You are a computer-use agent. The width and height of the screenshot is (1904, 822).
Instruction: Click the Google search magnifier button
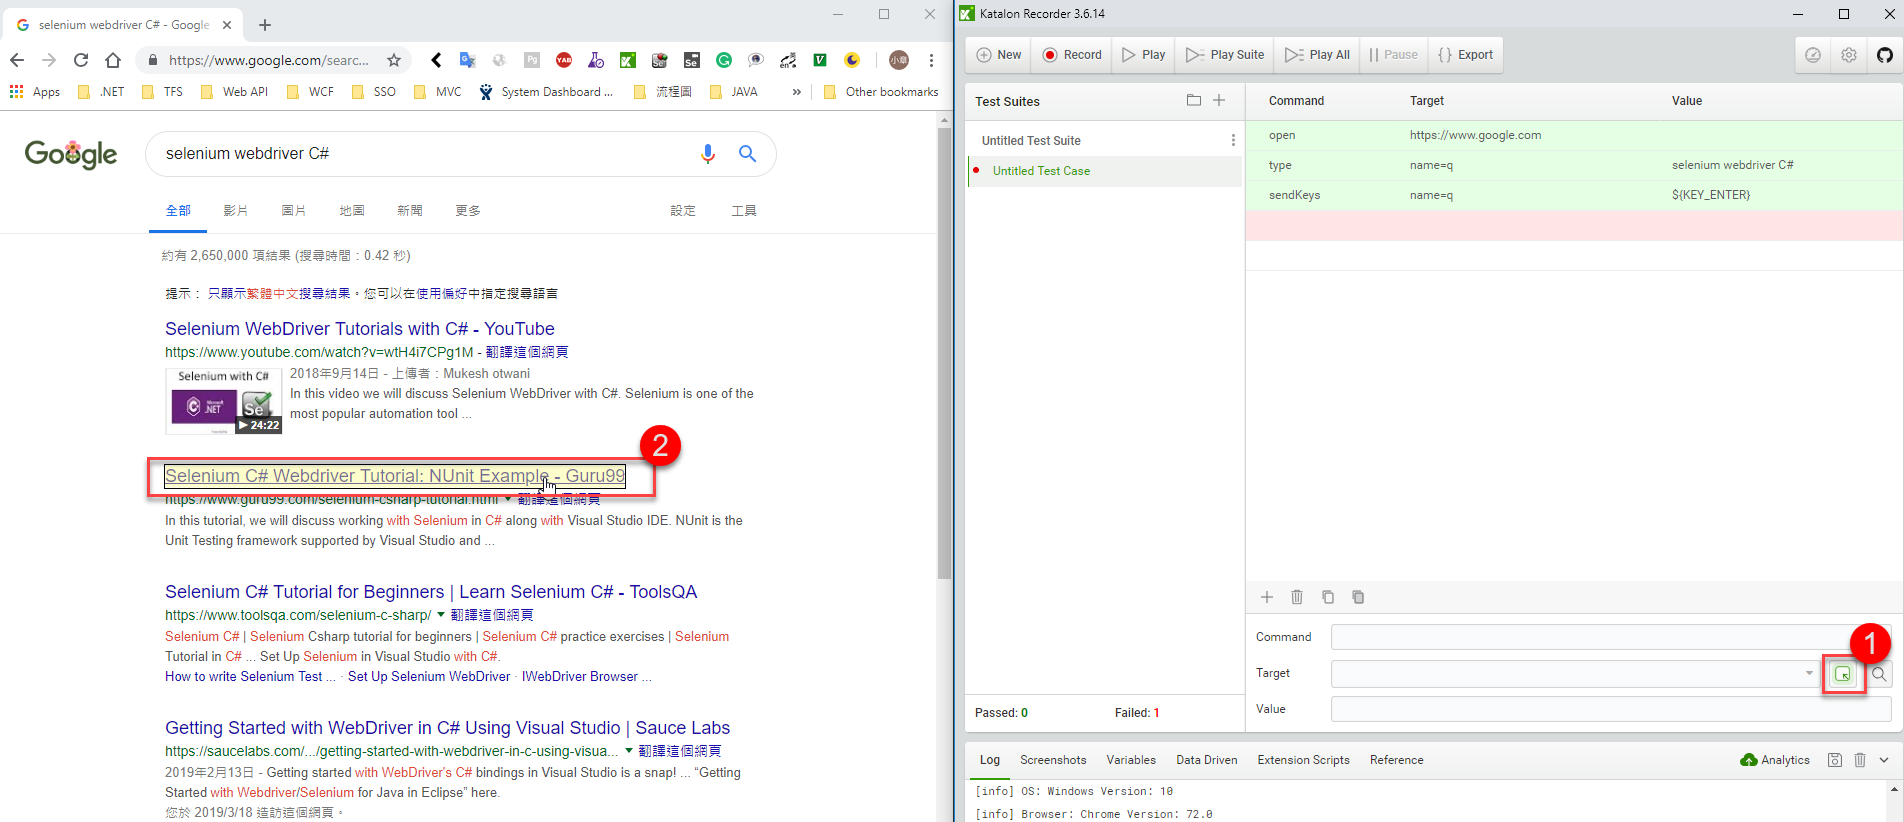click(x=747, y=153)
